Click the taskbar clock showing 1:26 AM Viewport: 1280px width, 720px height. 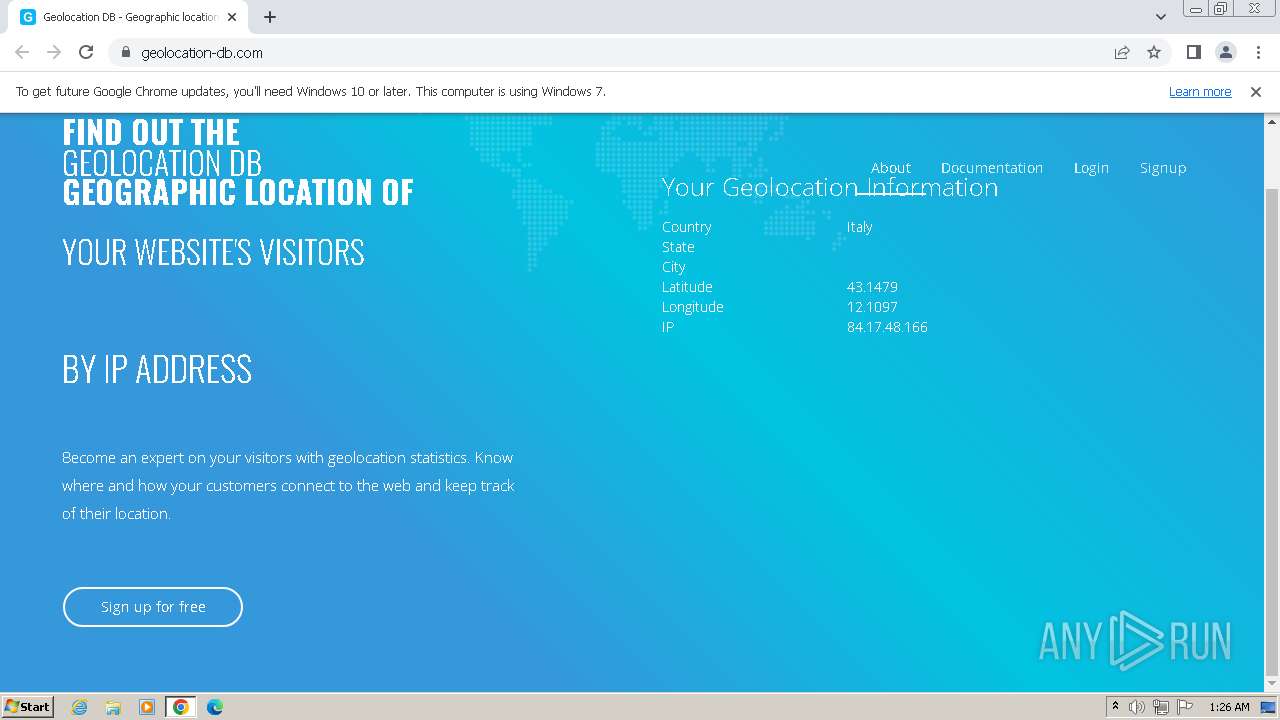pos(1229,707)
